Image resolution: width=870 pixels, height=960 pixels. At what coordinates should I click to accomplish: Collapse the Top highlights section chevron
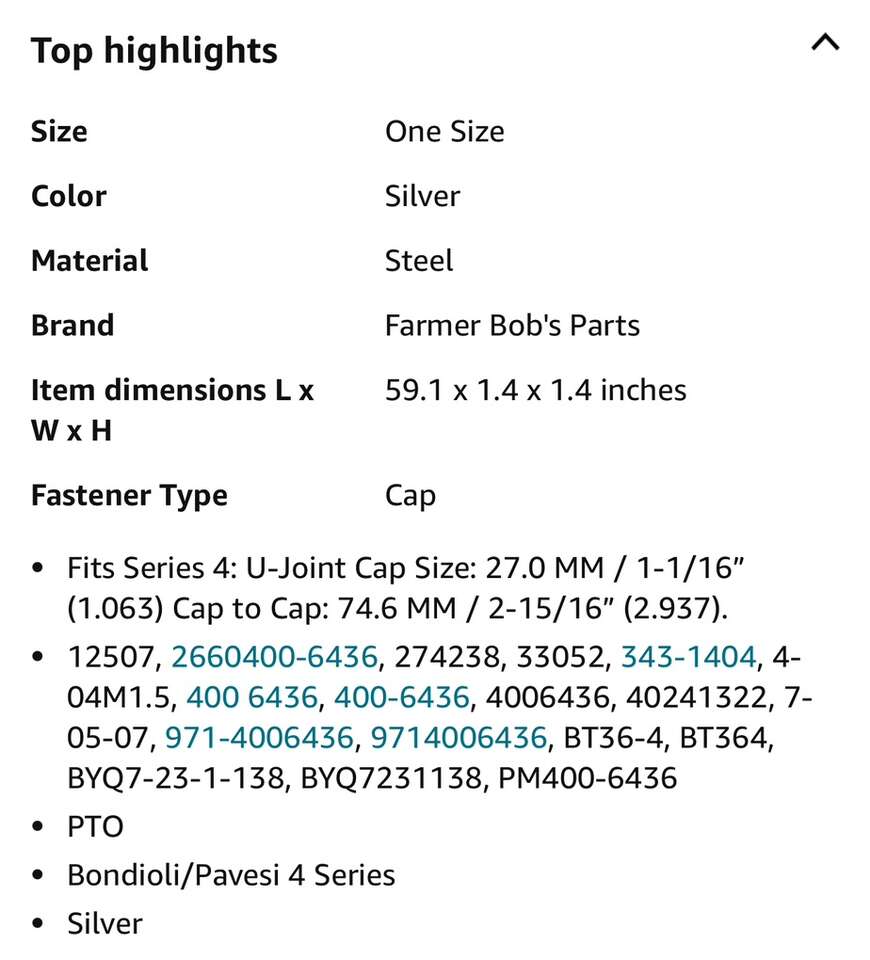click(825, 44)
